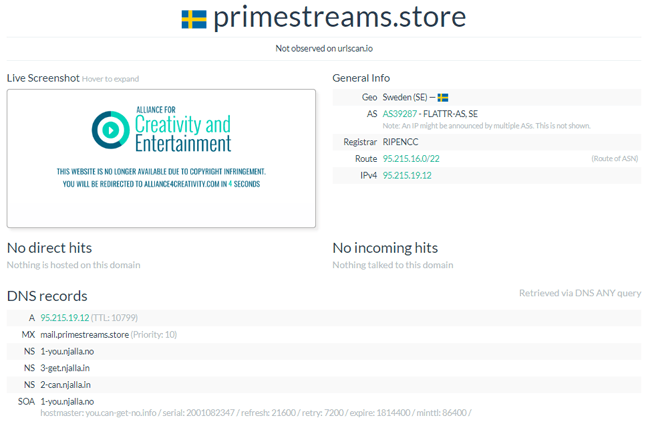Select the RIPENCC registrar value
The height and width of the screenshot is (424, 650).
coord(400,142)
